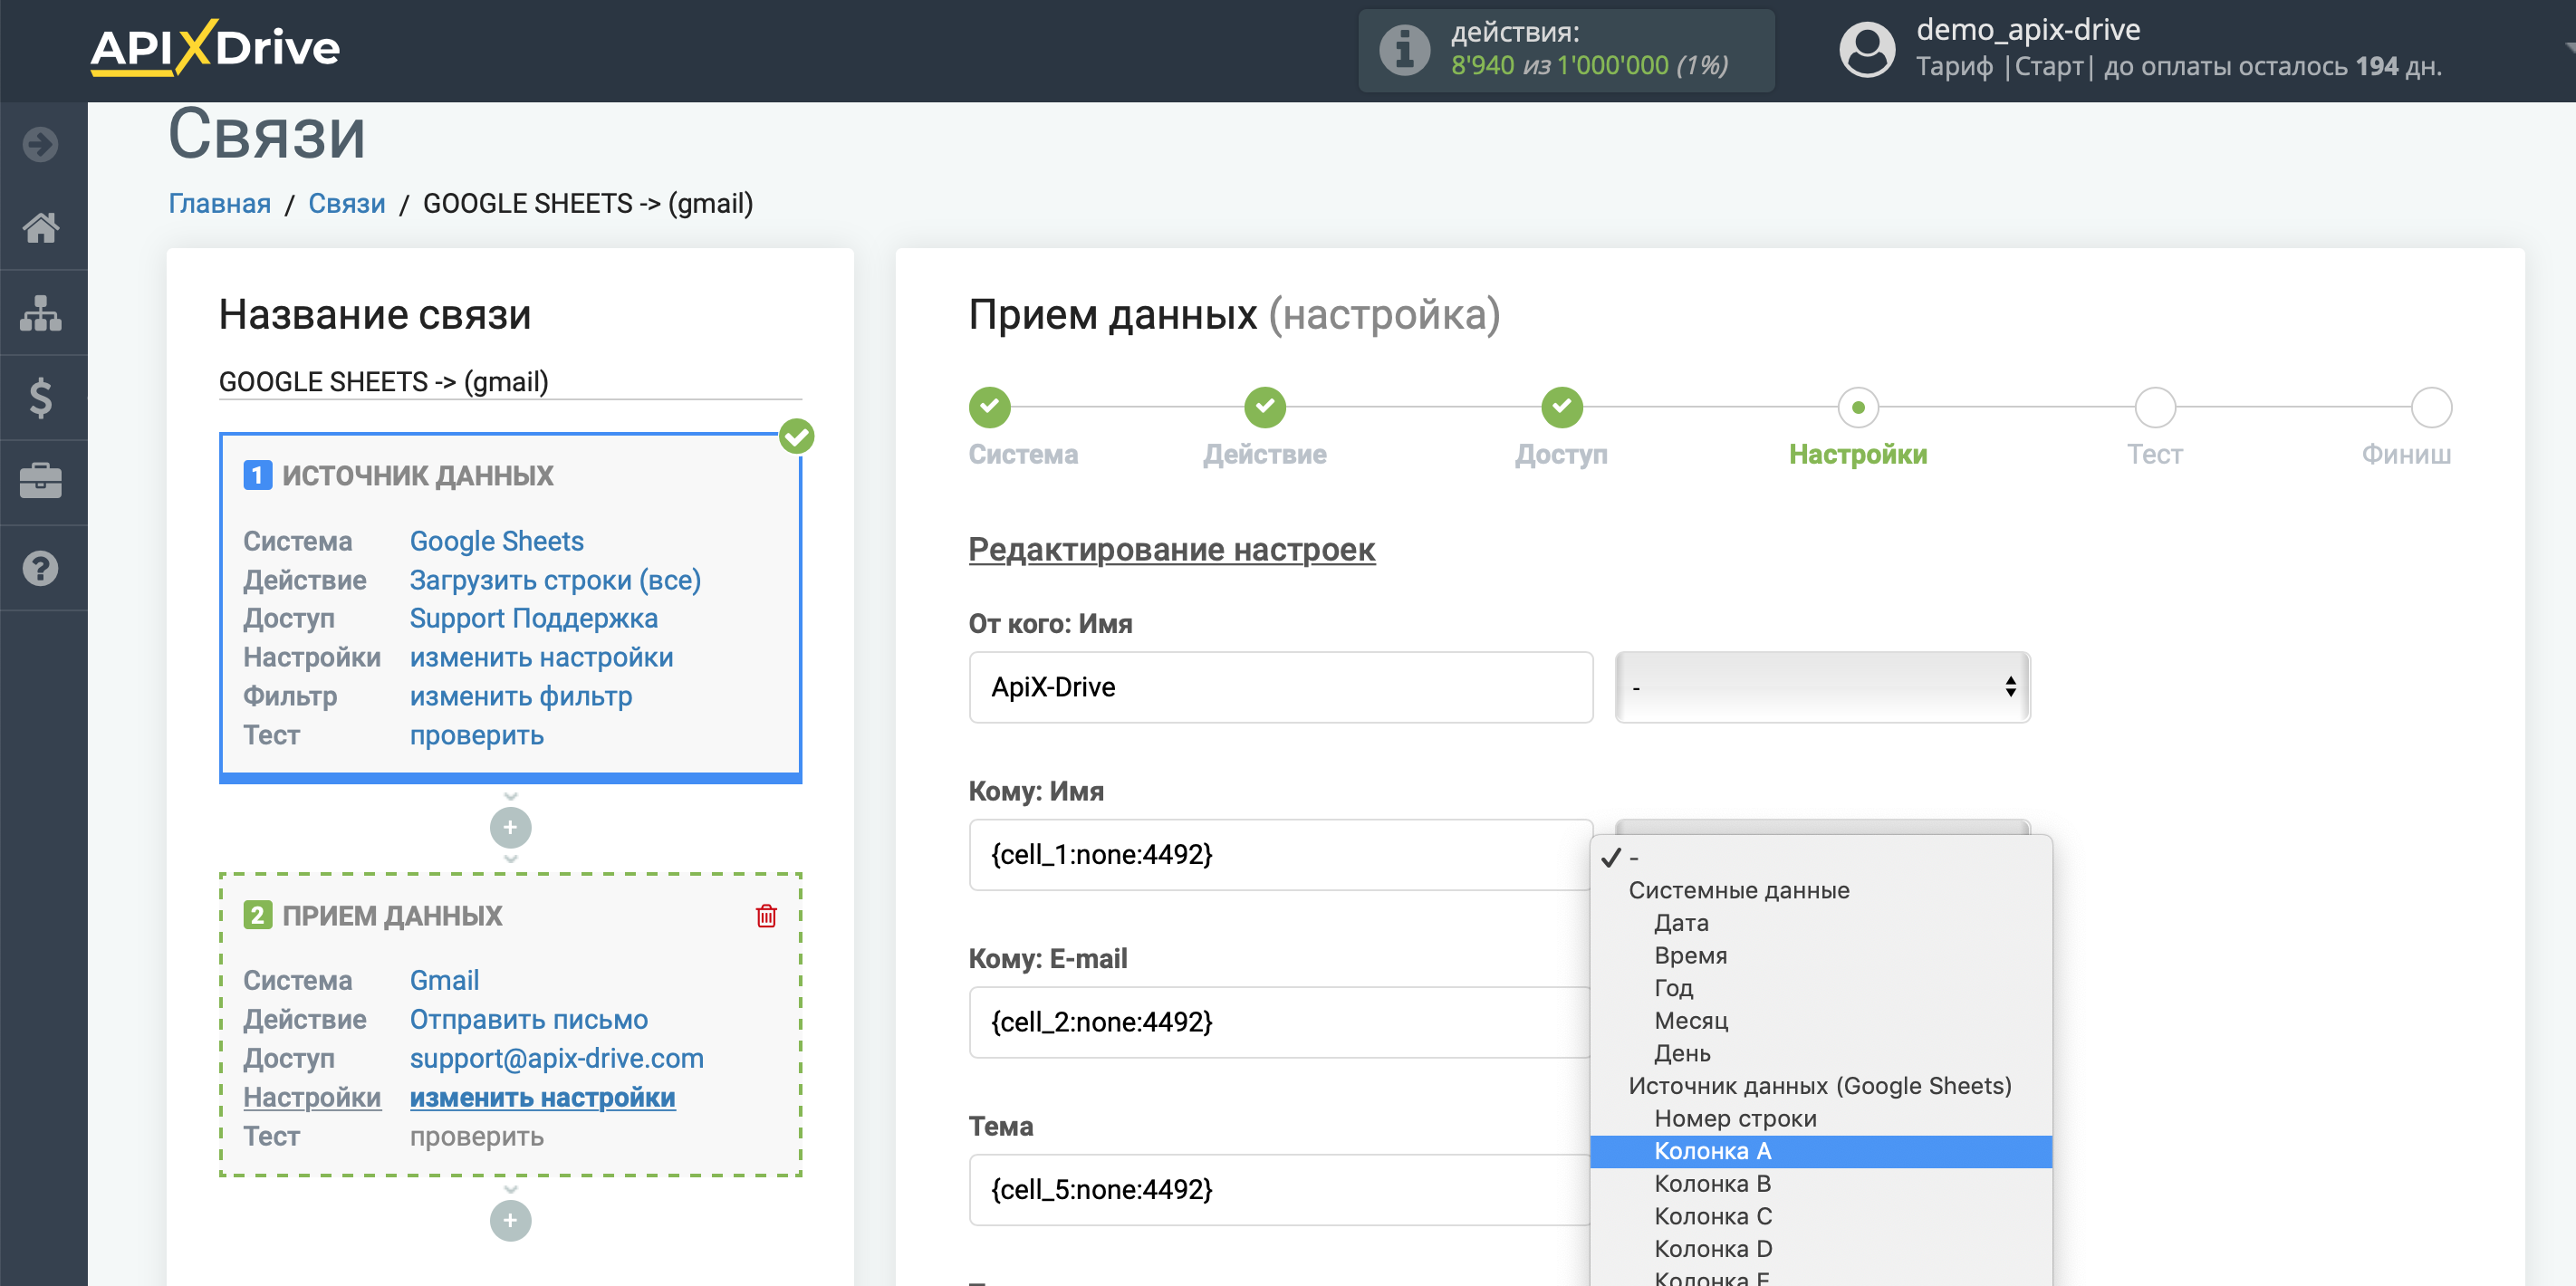Click the Кому: E-mail input field
2576x1286 pixels.
(x=1280, y=1022)
